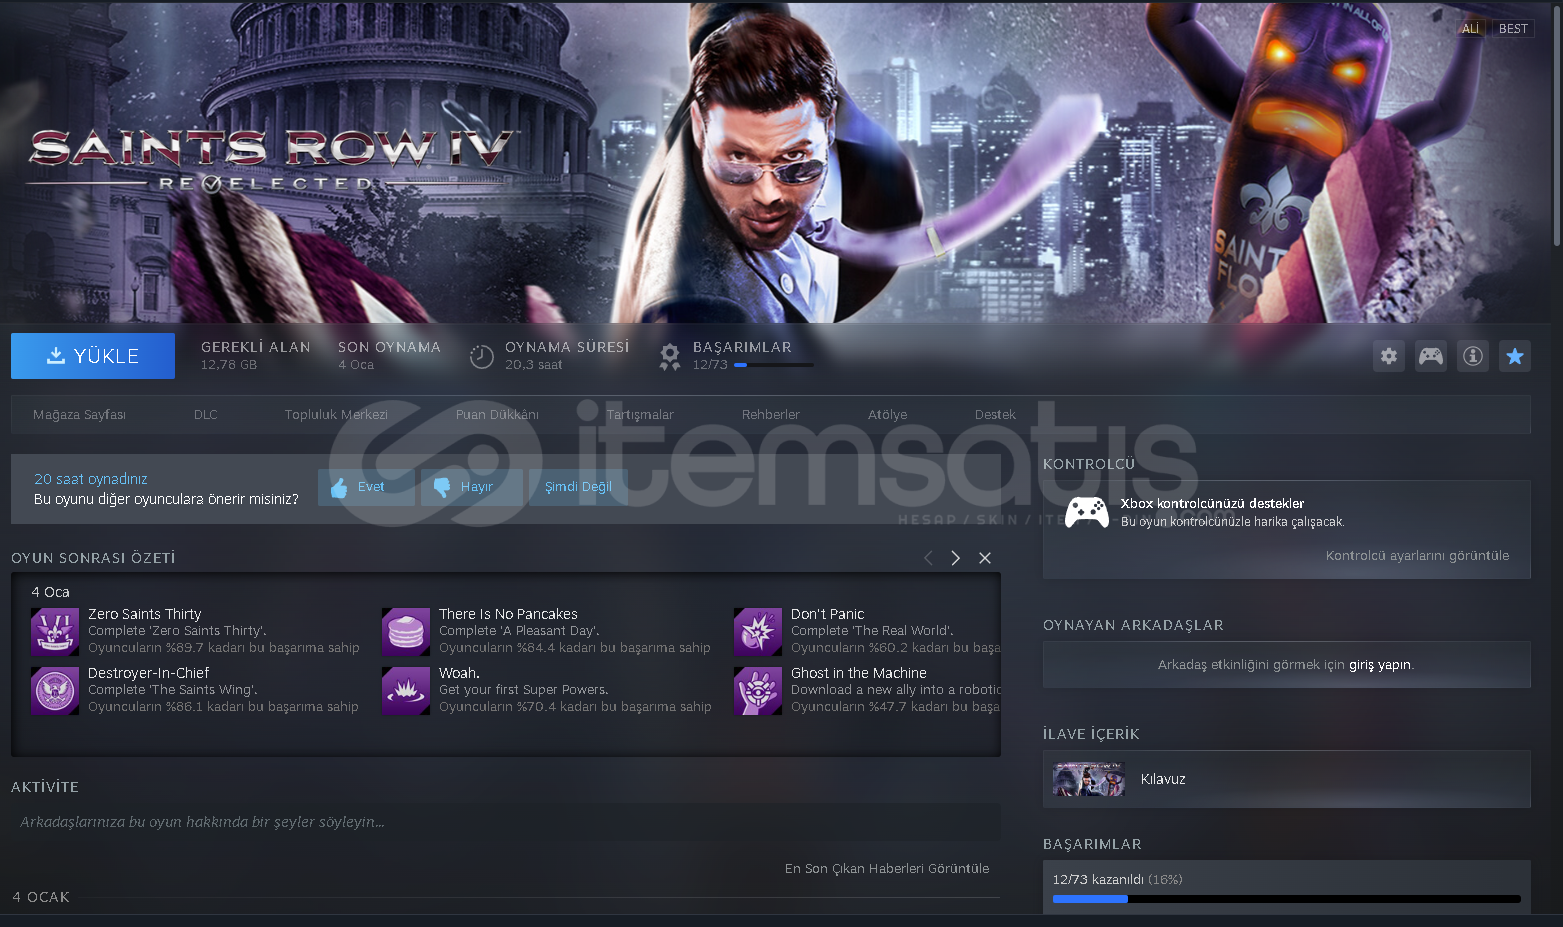Open There Is No Pancakes achievement icon
This screenshot has width=1563, height=927.
(x=406, y=632)
